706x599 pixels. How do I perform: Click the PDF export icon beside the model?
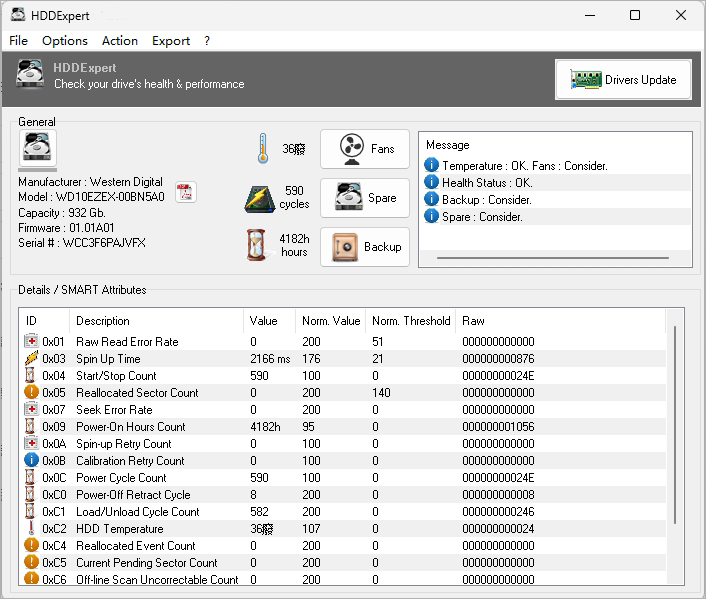(186, 193)
